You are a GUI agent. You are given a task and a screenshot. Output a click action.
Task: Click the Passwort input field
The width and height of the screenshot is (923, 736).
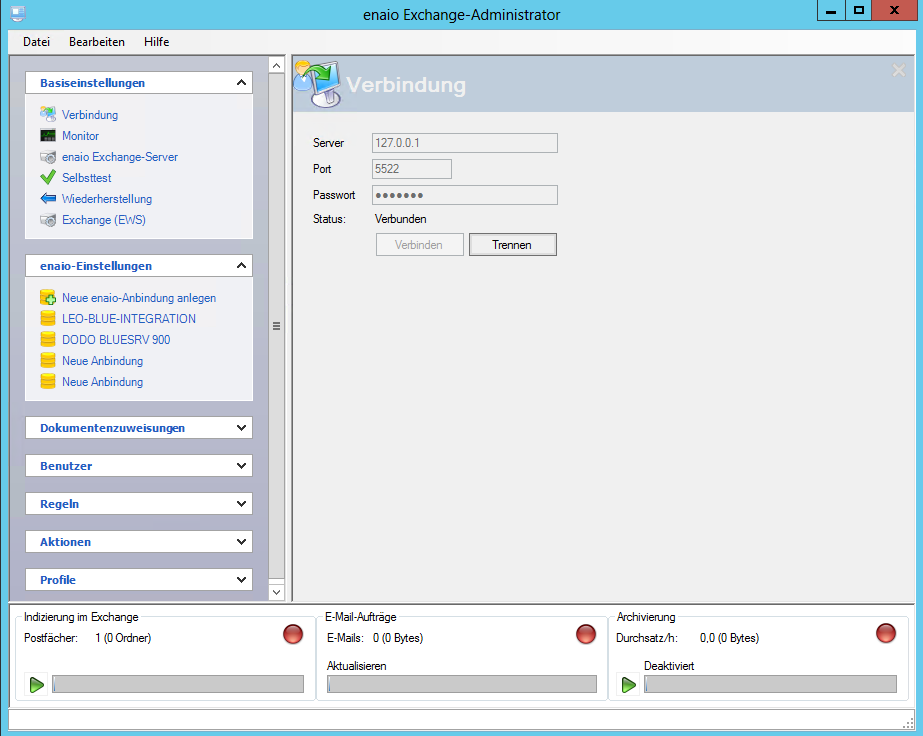464,195
